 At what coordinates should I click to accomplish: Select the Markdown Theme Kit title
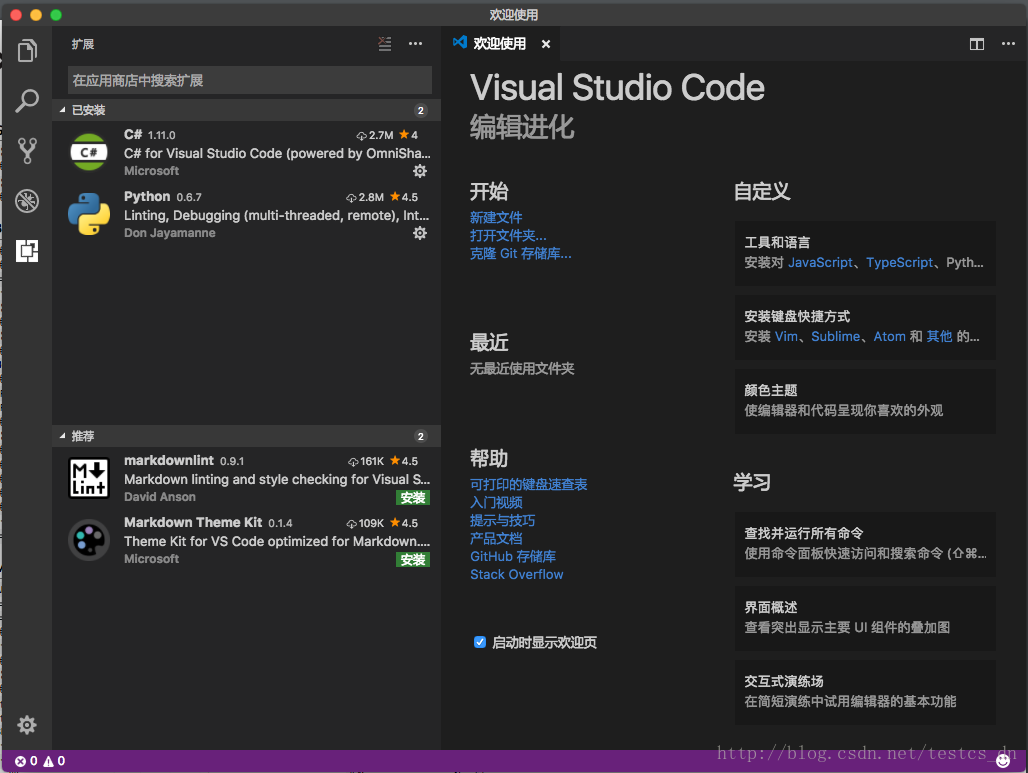point(193,522)
